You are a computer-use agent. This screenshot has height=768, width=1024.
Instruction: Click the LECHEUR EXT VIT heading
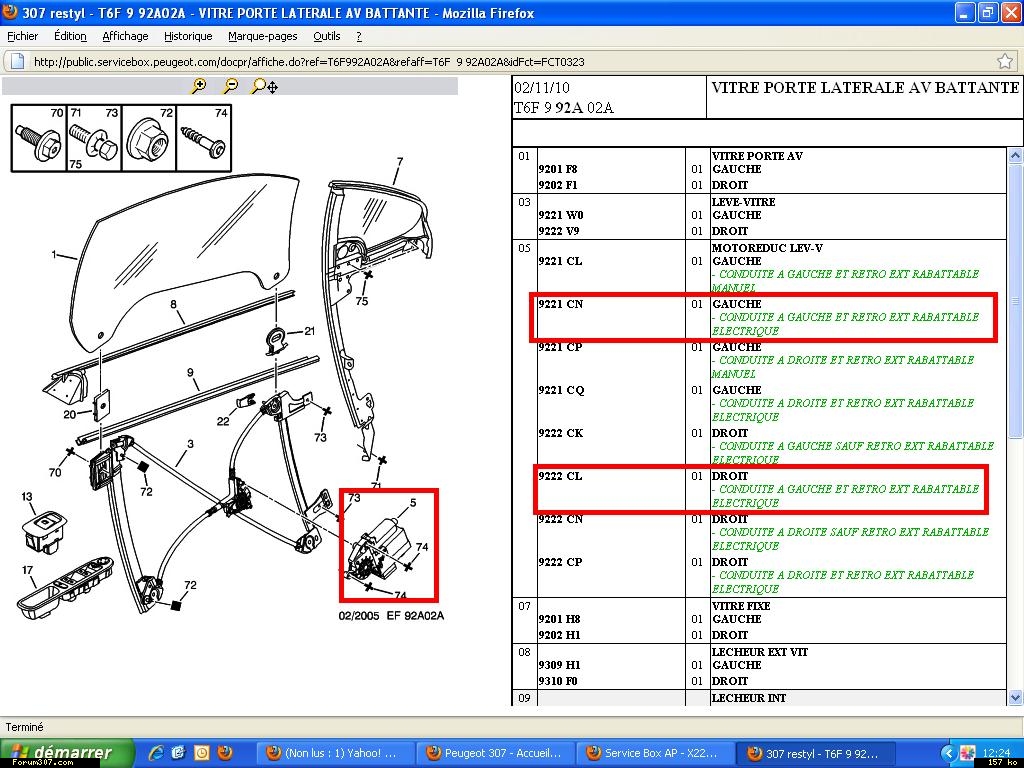click(760, 652)
